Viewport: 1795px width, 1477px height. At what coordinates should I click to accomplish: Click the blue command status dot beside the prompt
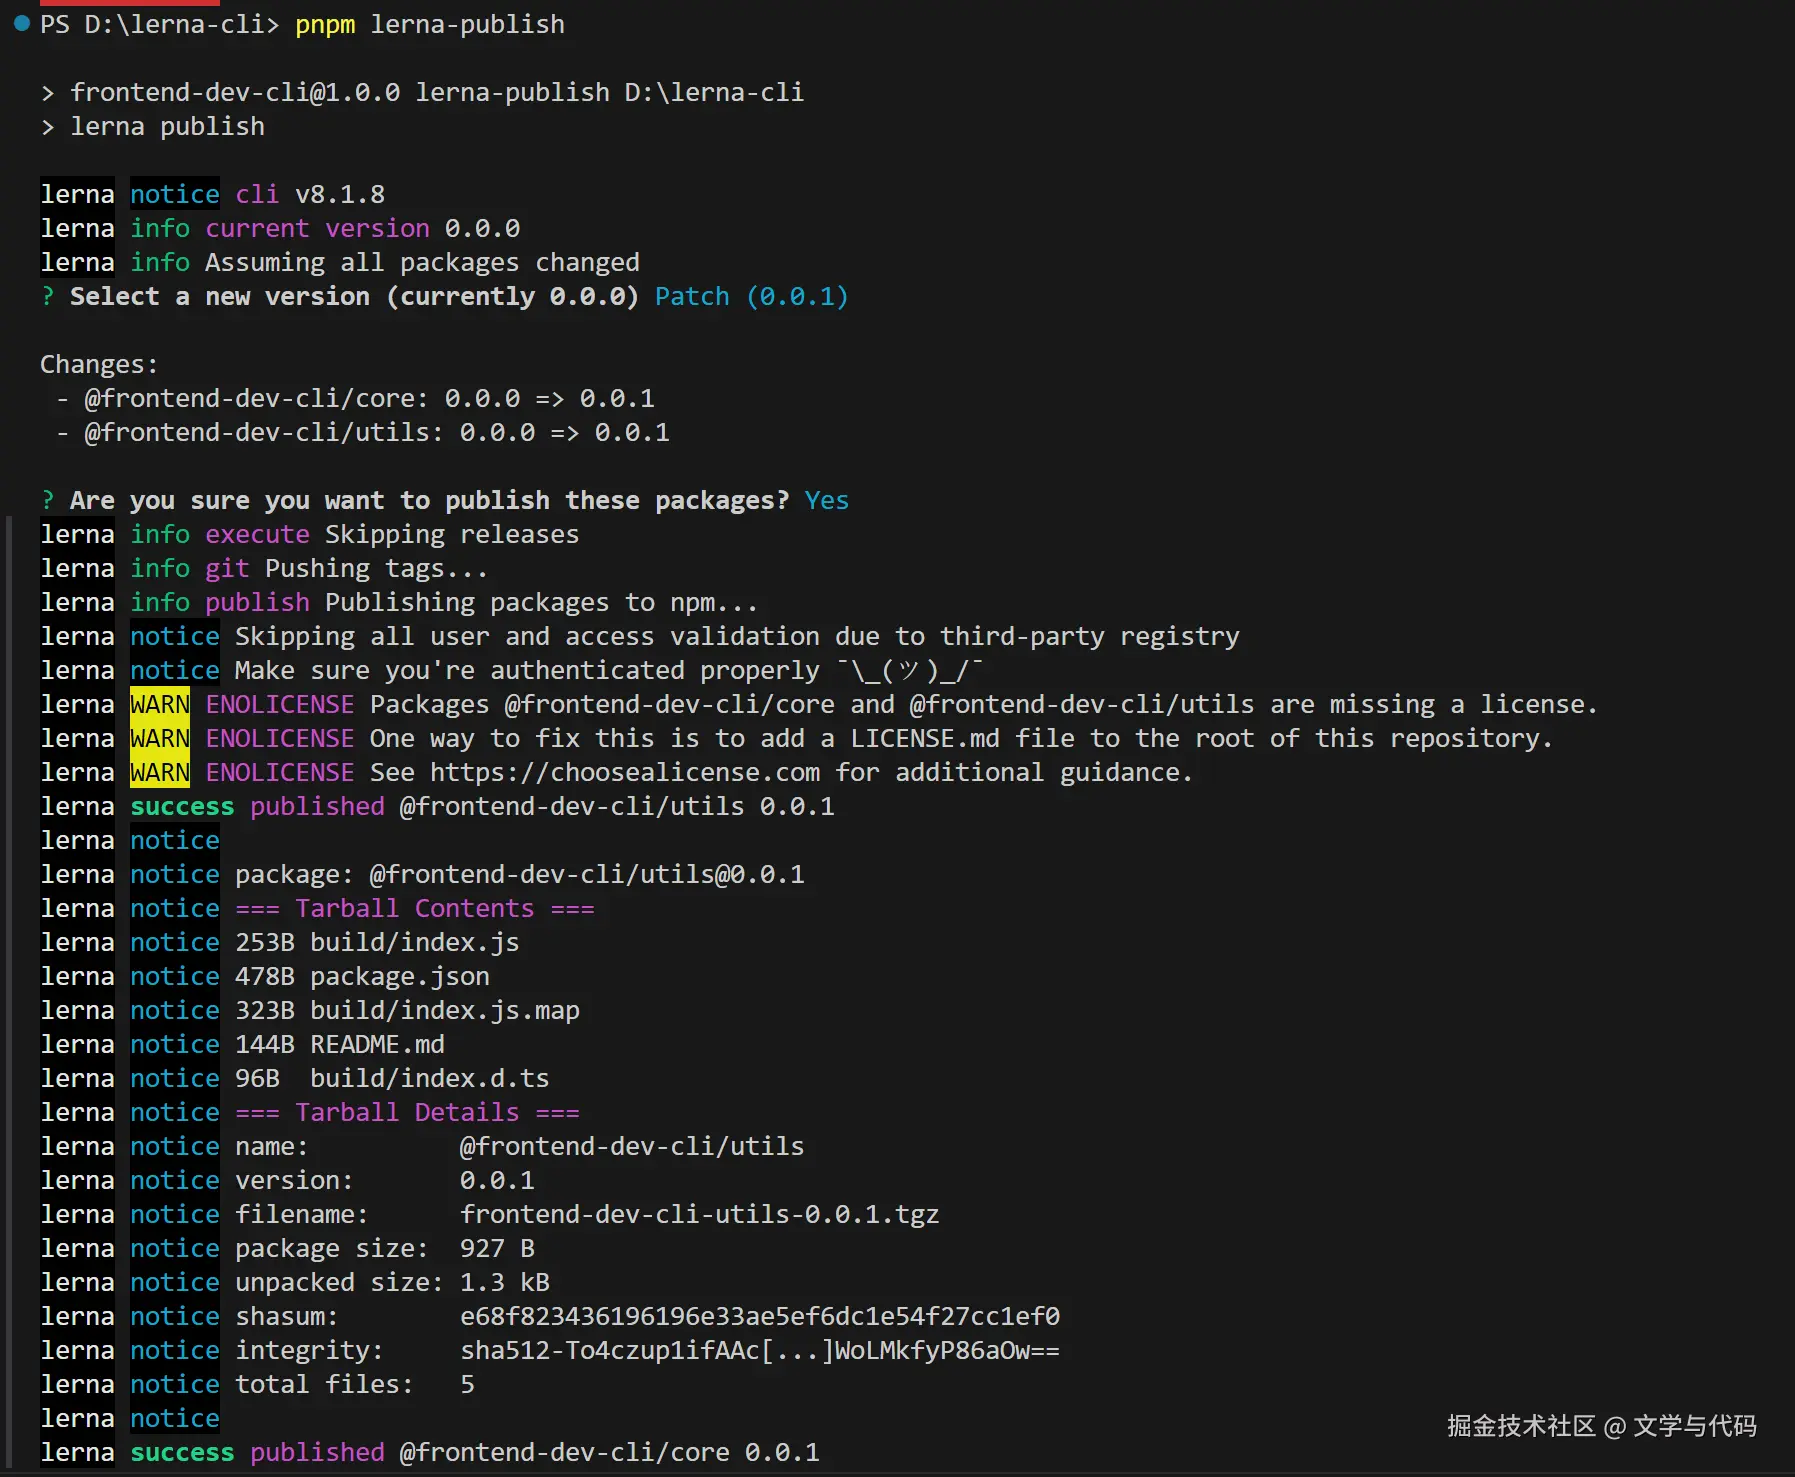(x=22, y=23)
